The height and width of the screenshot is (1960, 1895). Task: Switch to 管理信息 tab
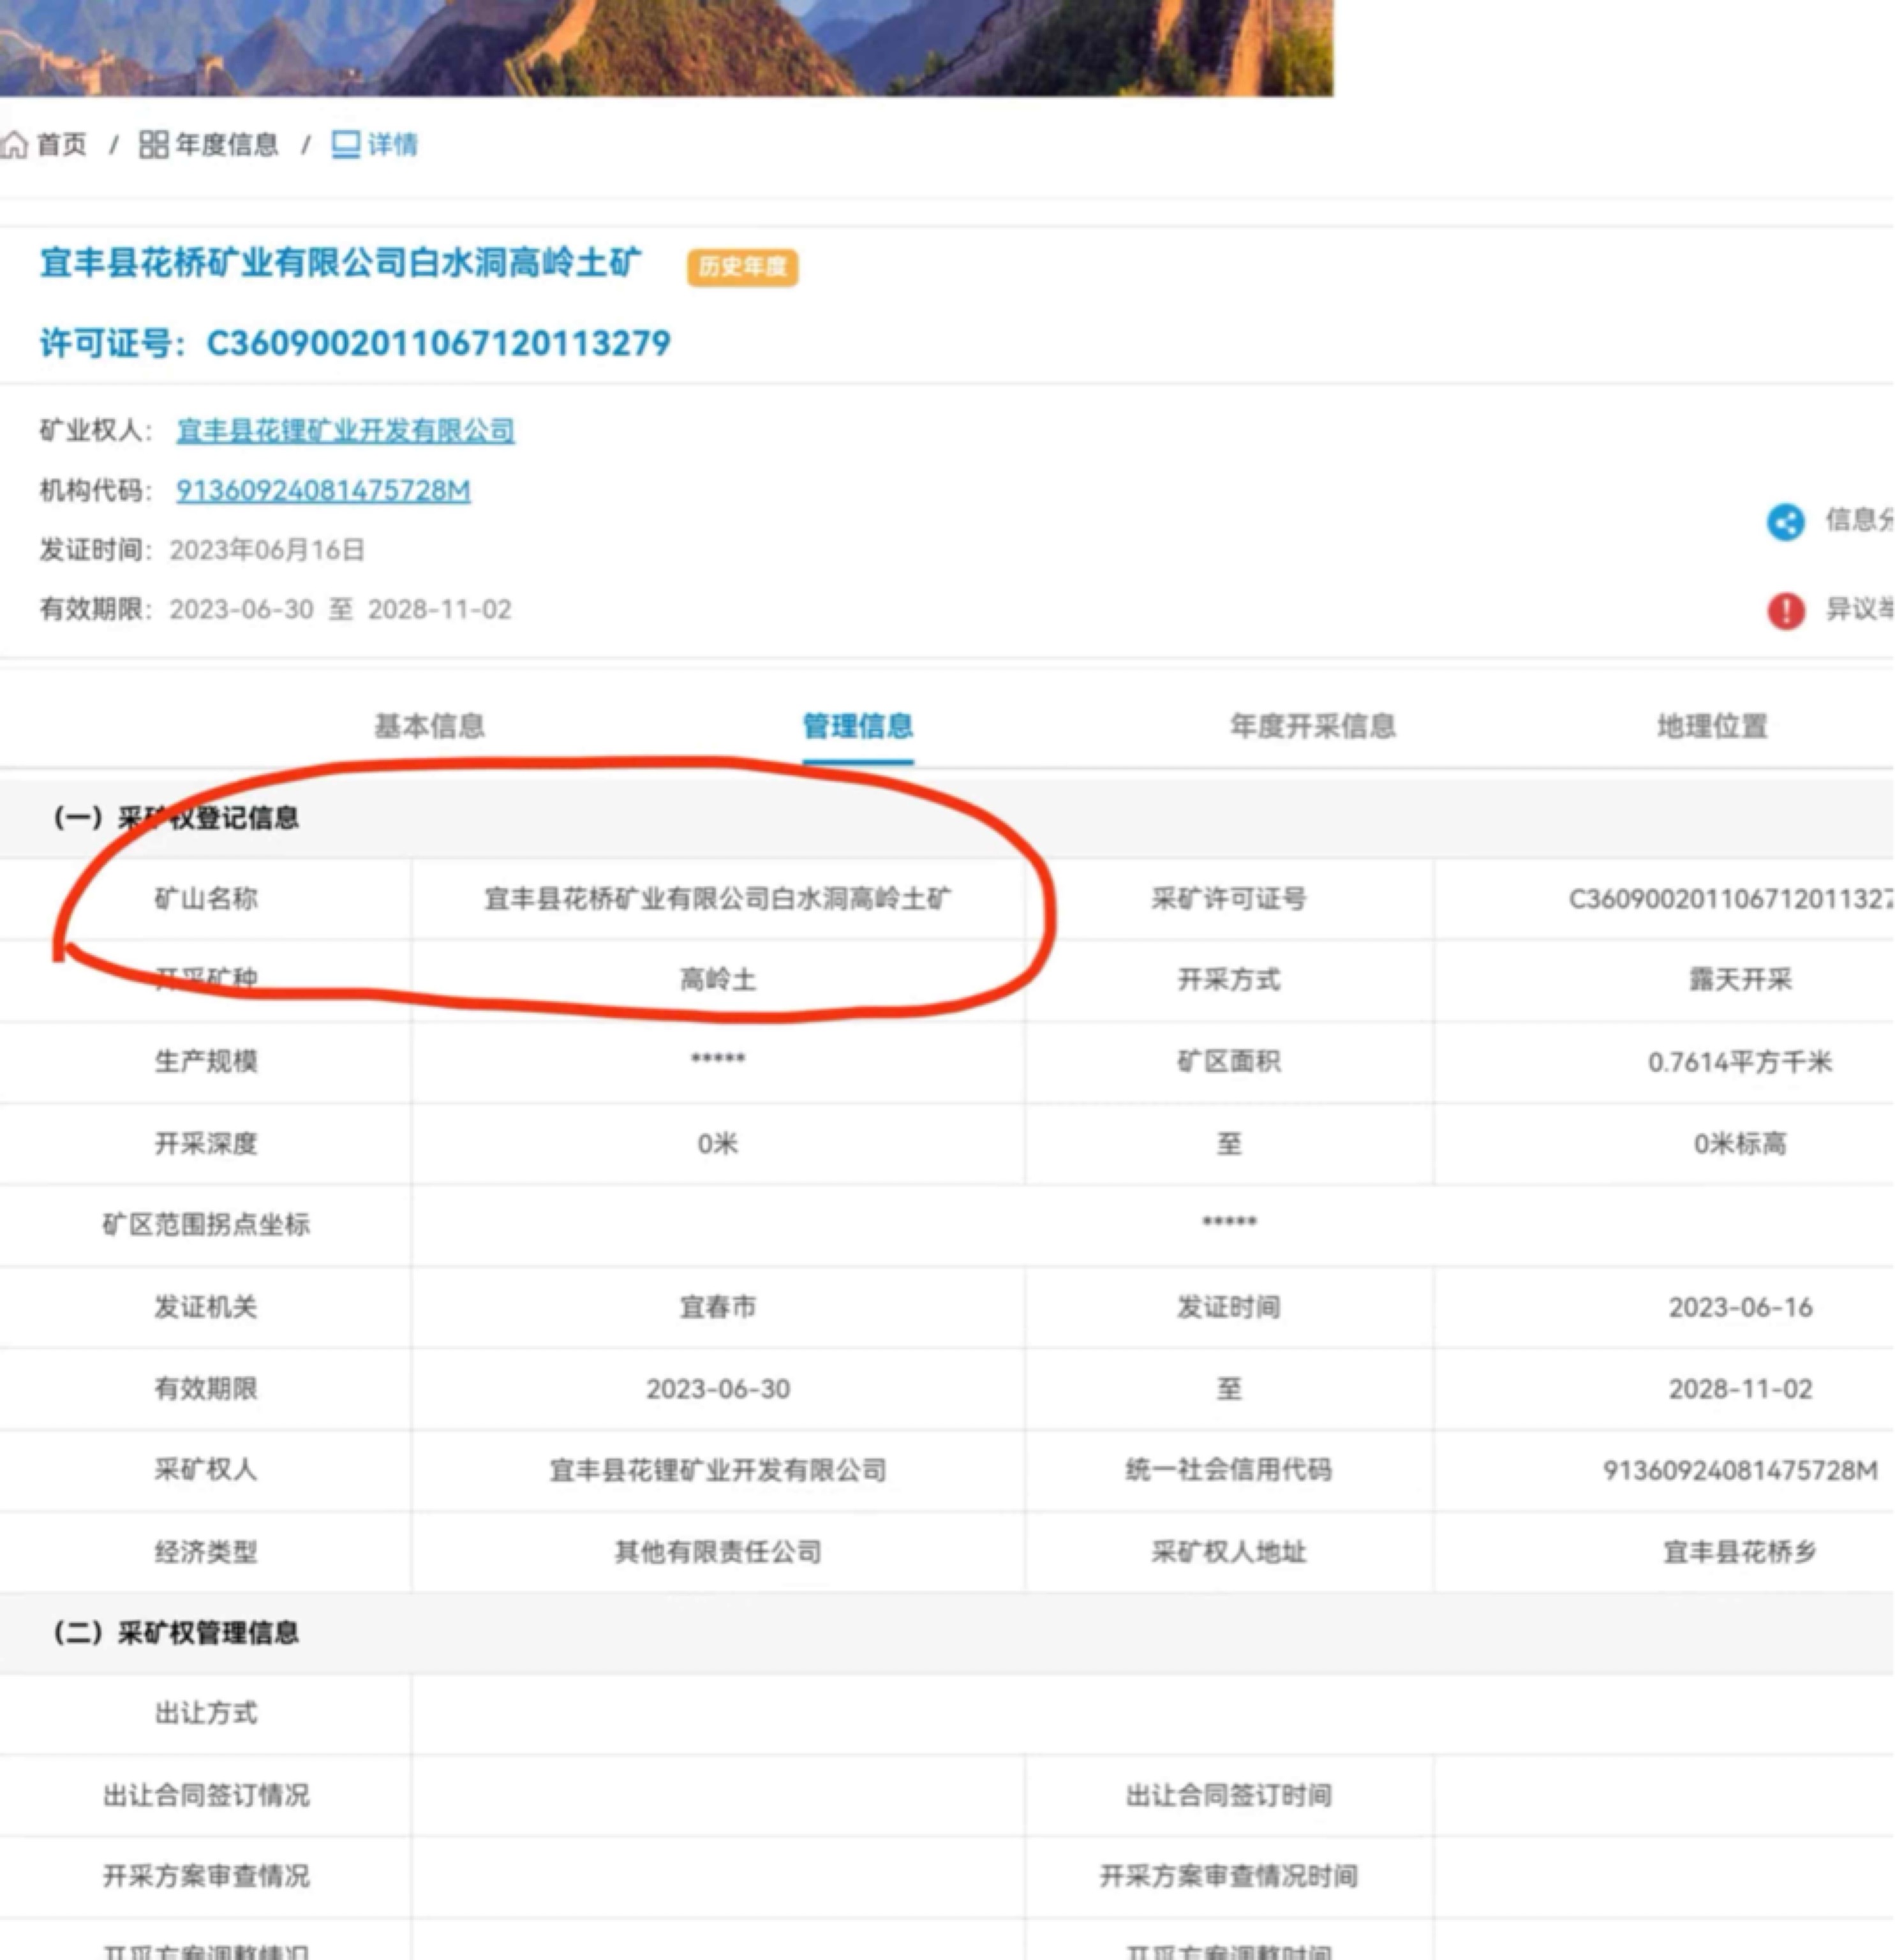858,726
